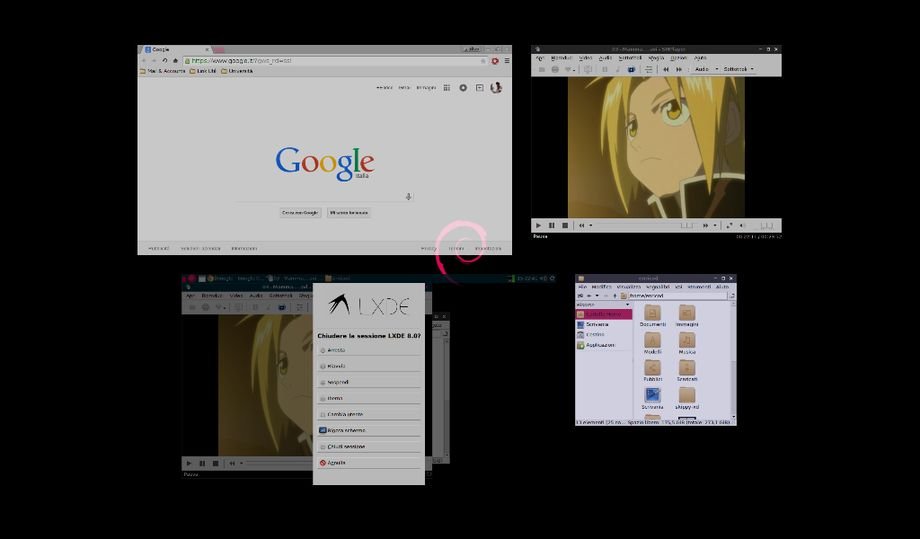
Task: Mute the SMPlayer volume icon
Action: coord(743,226)
